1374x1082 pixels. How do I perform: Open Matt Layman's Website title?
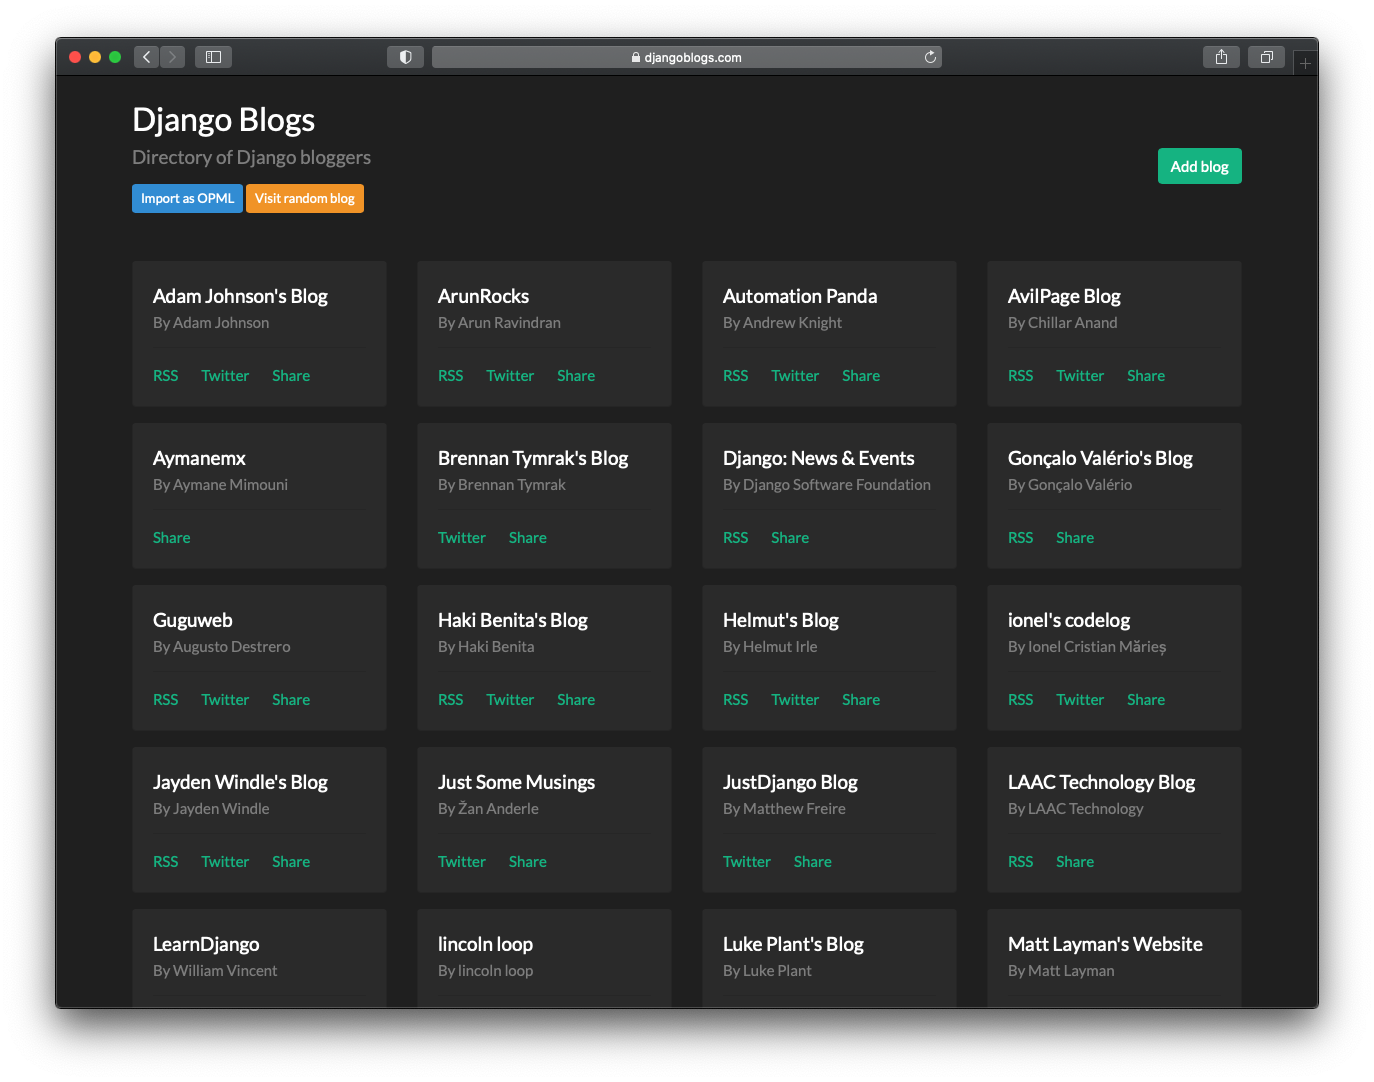pyautogui.click(x=1105, y=944)
